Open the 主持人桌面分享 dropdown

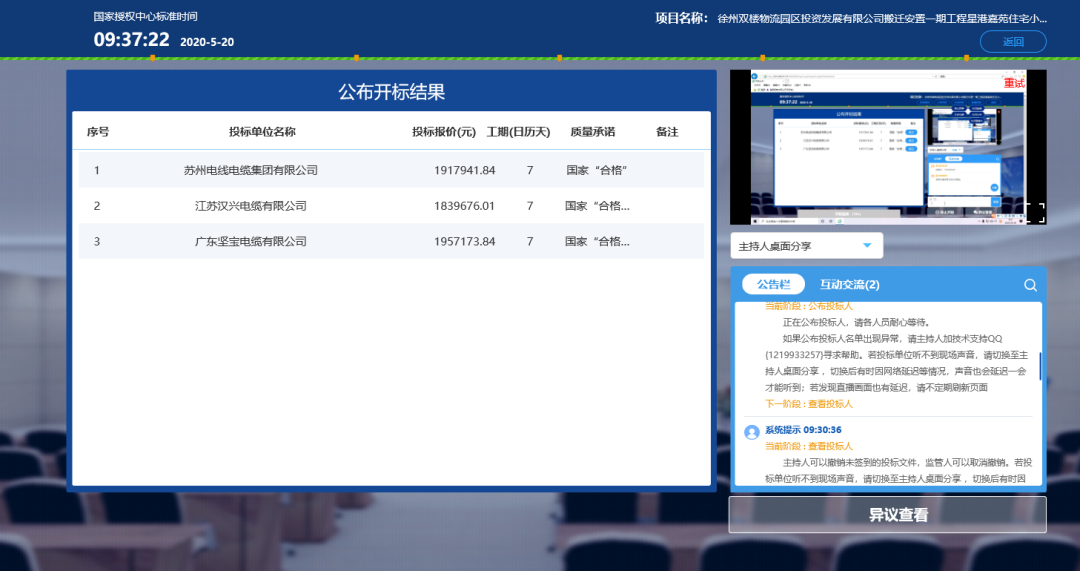point(806,246)
